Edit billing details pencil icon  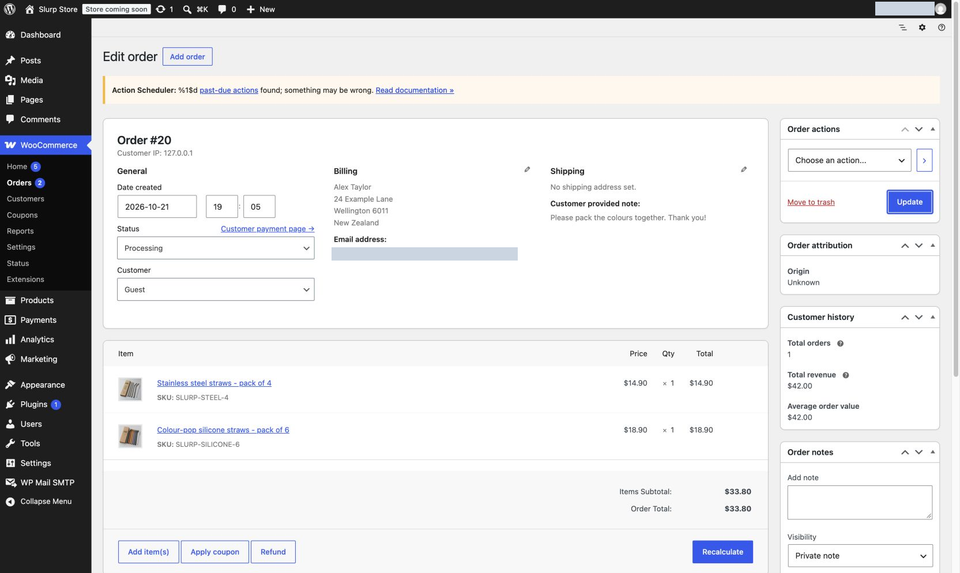pyautogui.click(x=527, y=170)
